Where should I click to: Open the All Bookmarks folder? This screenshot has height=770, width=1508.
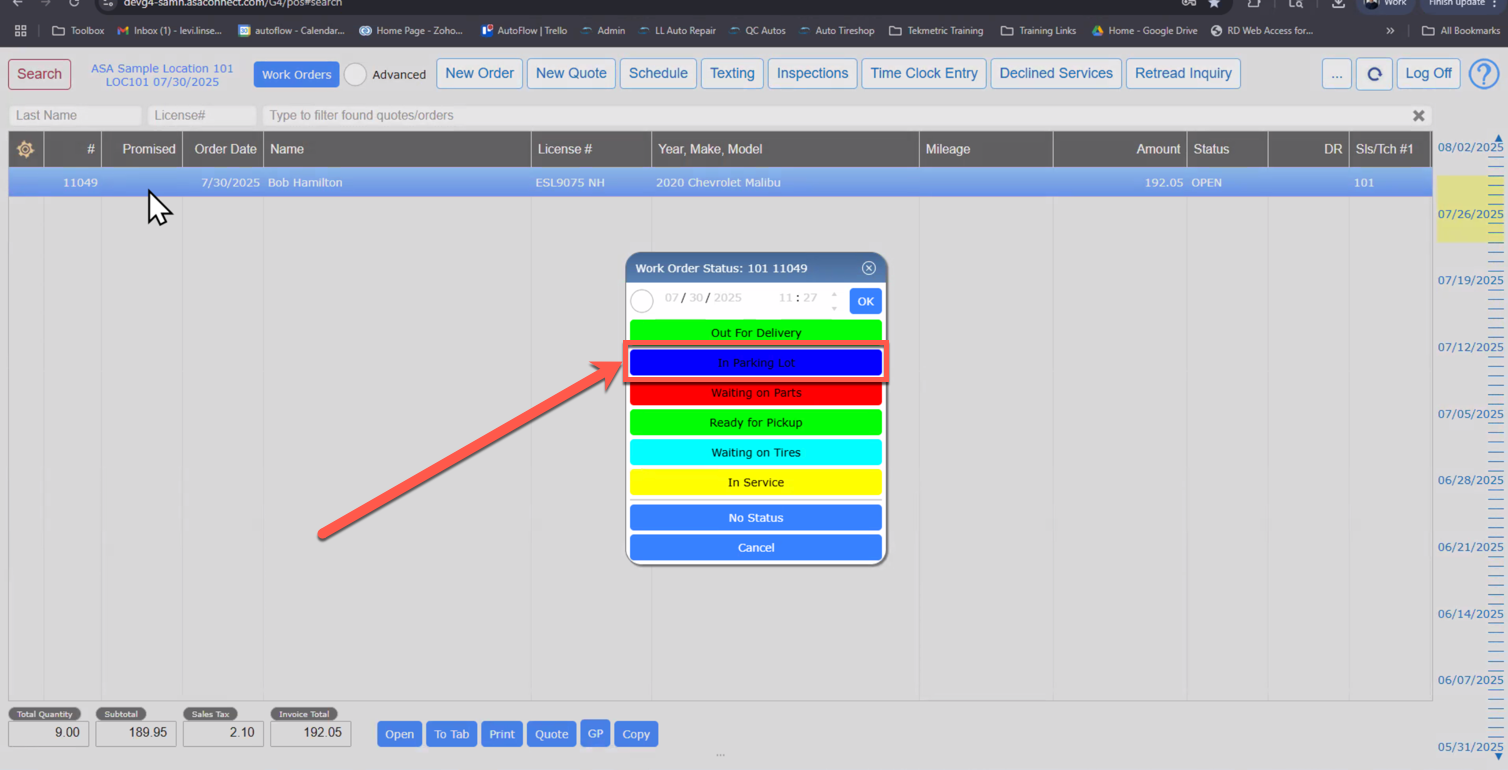tap(1461, 31)
